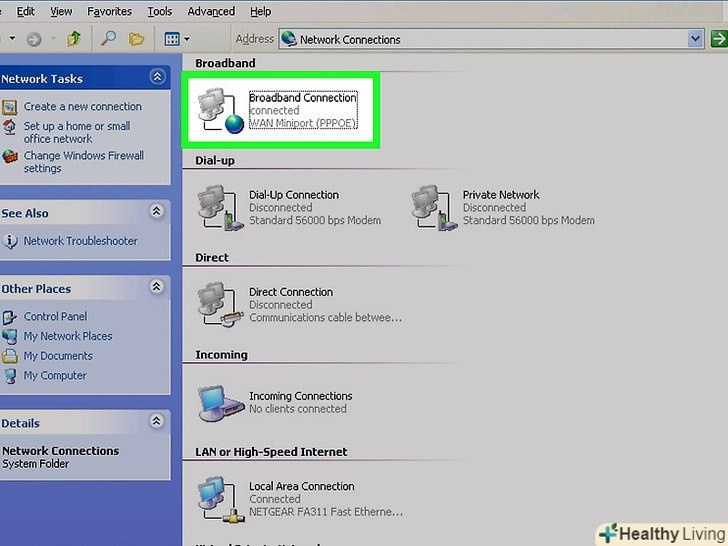Open My Computer link

(x=55, y=375)
